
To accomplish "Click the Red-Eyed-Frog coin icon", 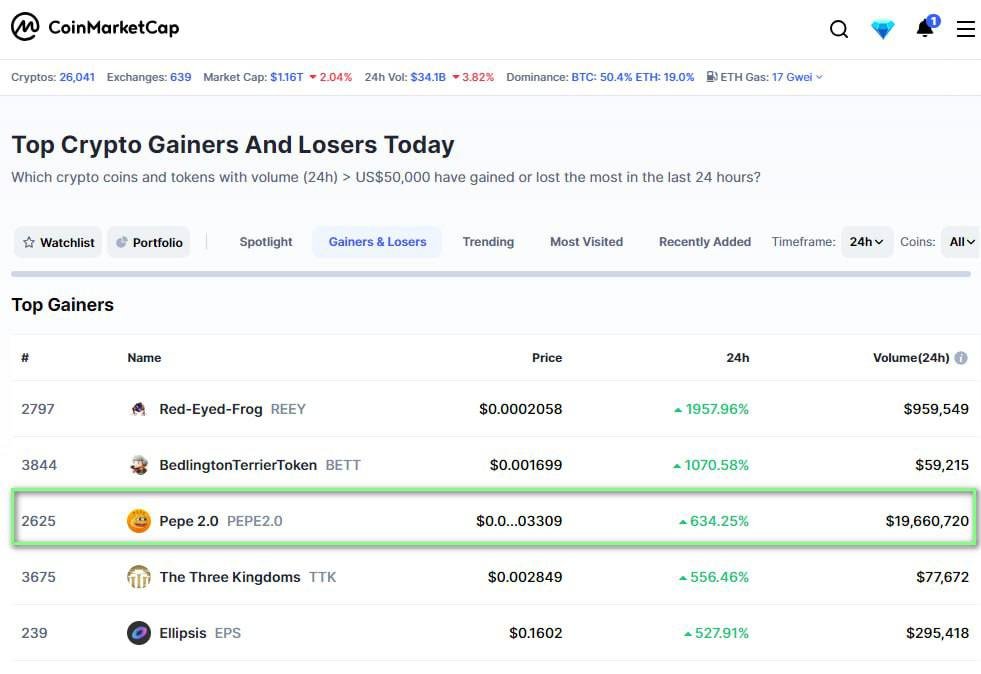I will [x=139, y=409].
